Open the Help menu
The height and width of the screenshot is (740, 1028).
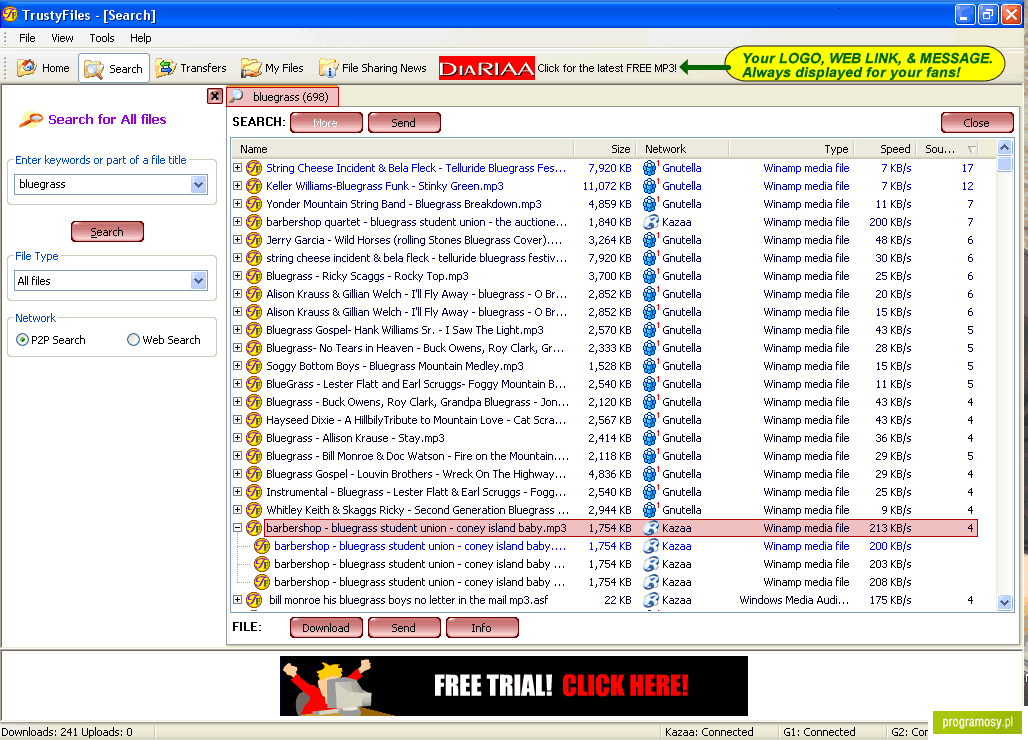click(x=140, y=38)
